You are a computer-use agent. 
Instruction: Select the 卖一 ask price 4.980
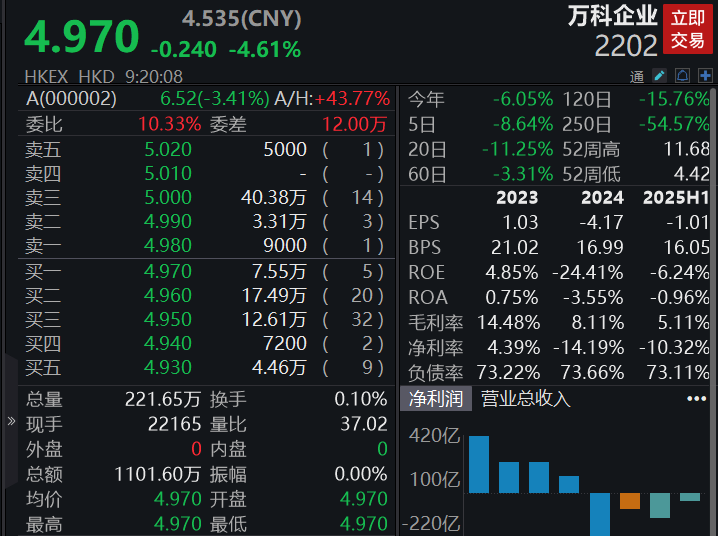(167, 246)
